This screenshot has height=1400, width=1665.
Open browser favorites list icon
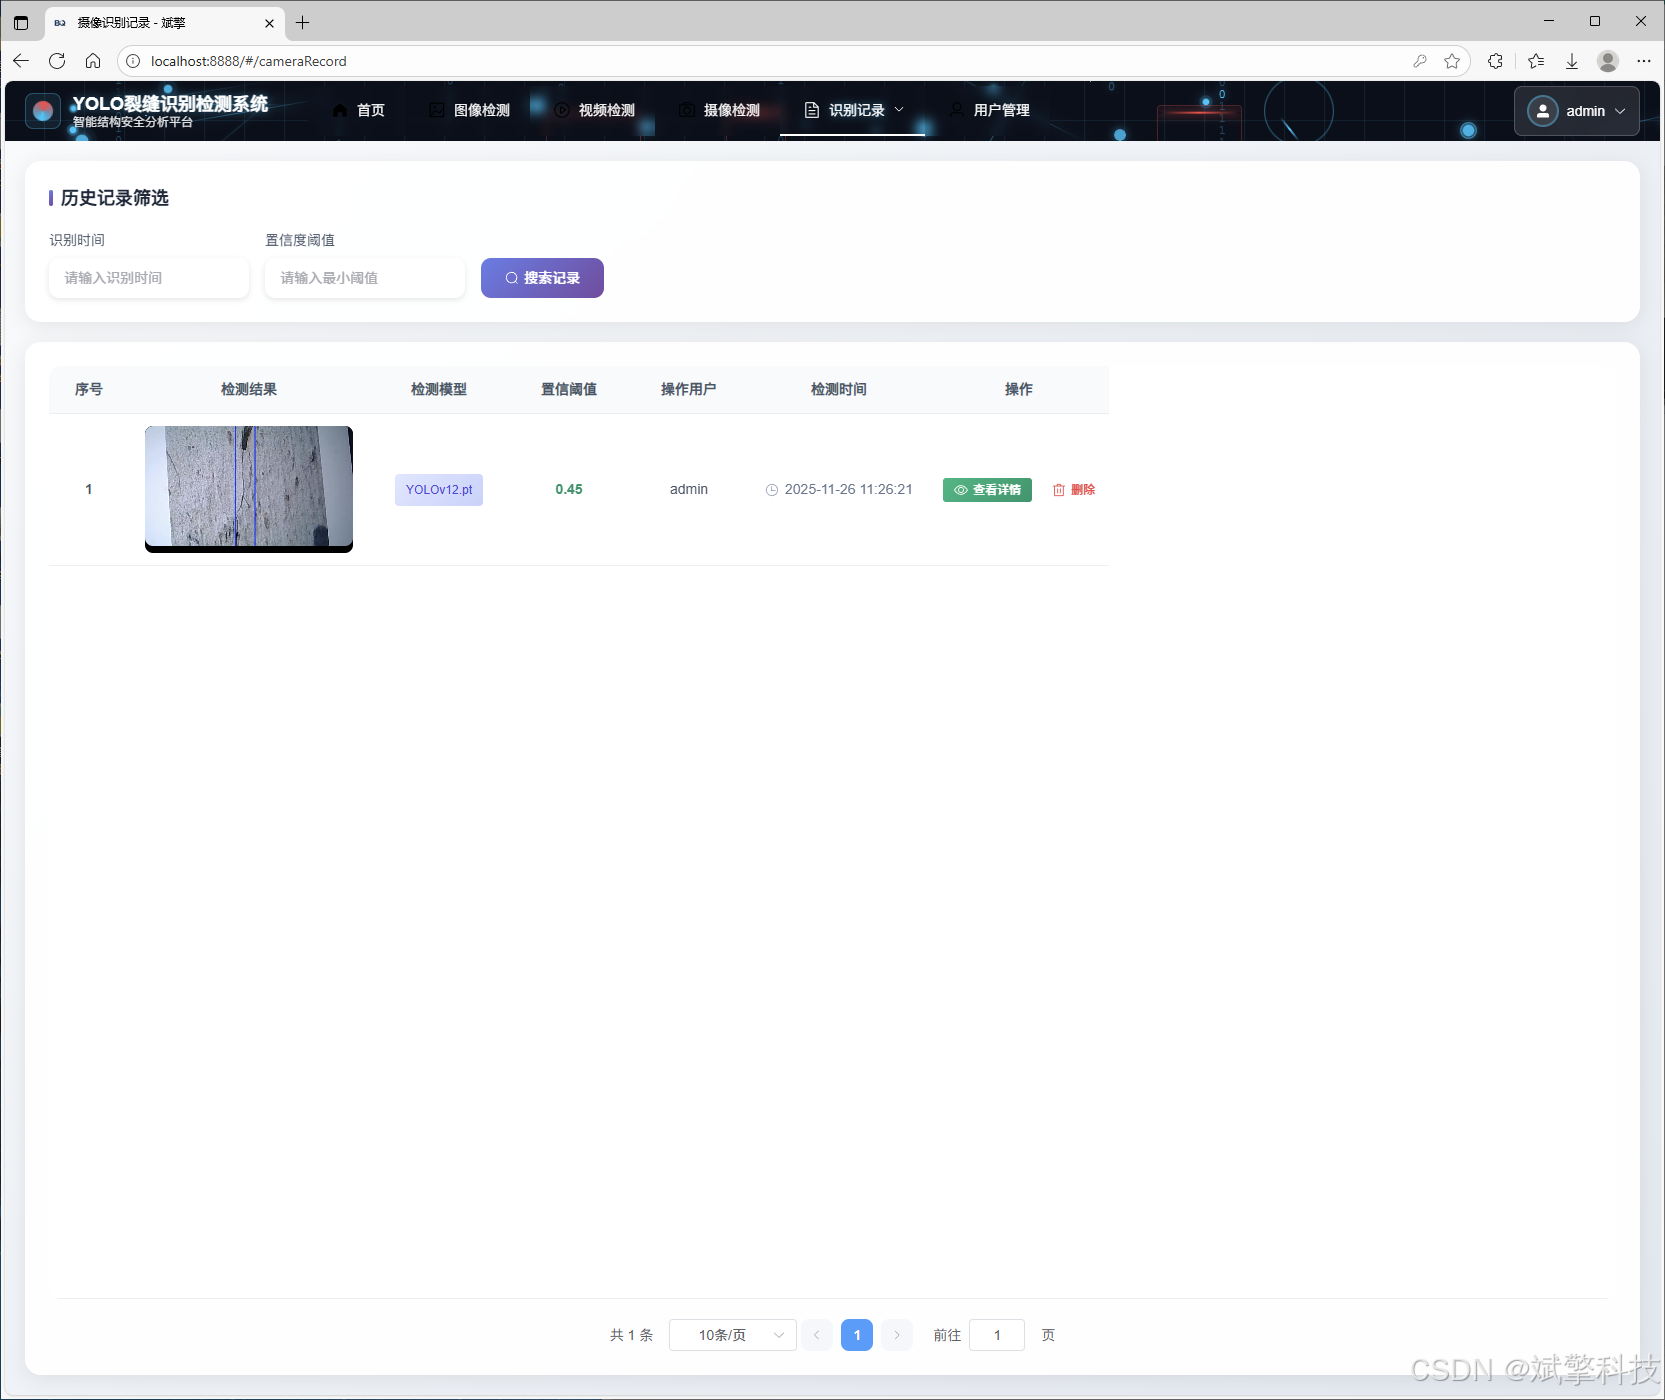[x=1536, y=61]
